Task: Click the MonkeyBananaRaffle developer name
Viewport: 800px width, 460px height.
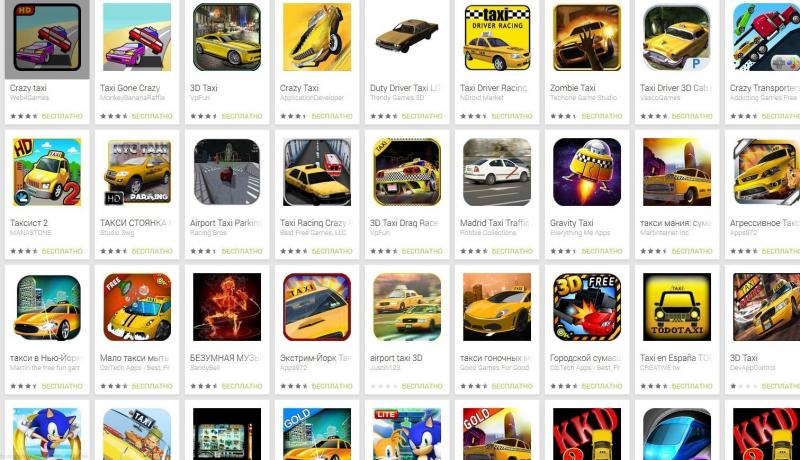Action: (132, 97)
